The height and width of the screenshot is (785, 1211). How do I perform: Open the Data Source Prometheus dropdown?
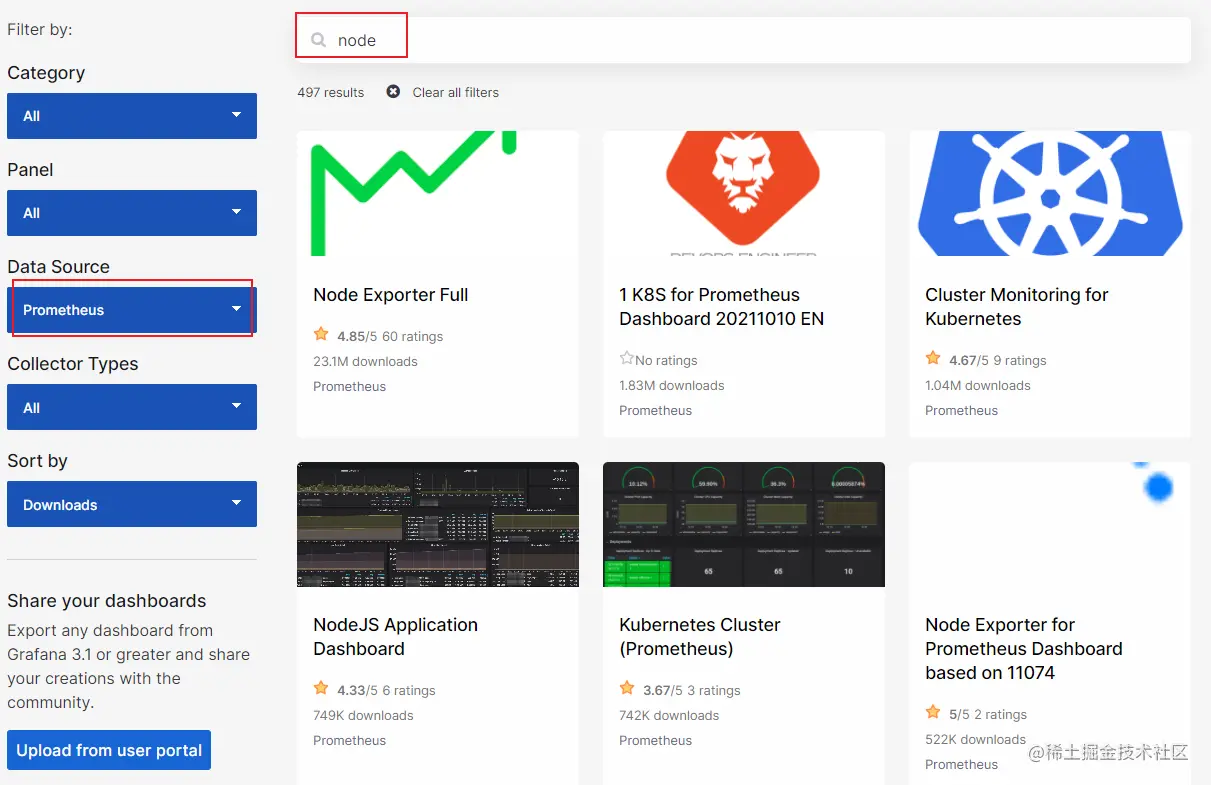(132, 310)
